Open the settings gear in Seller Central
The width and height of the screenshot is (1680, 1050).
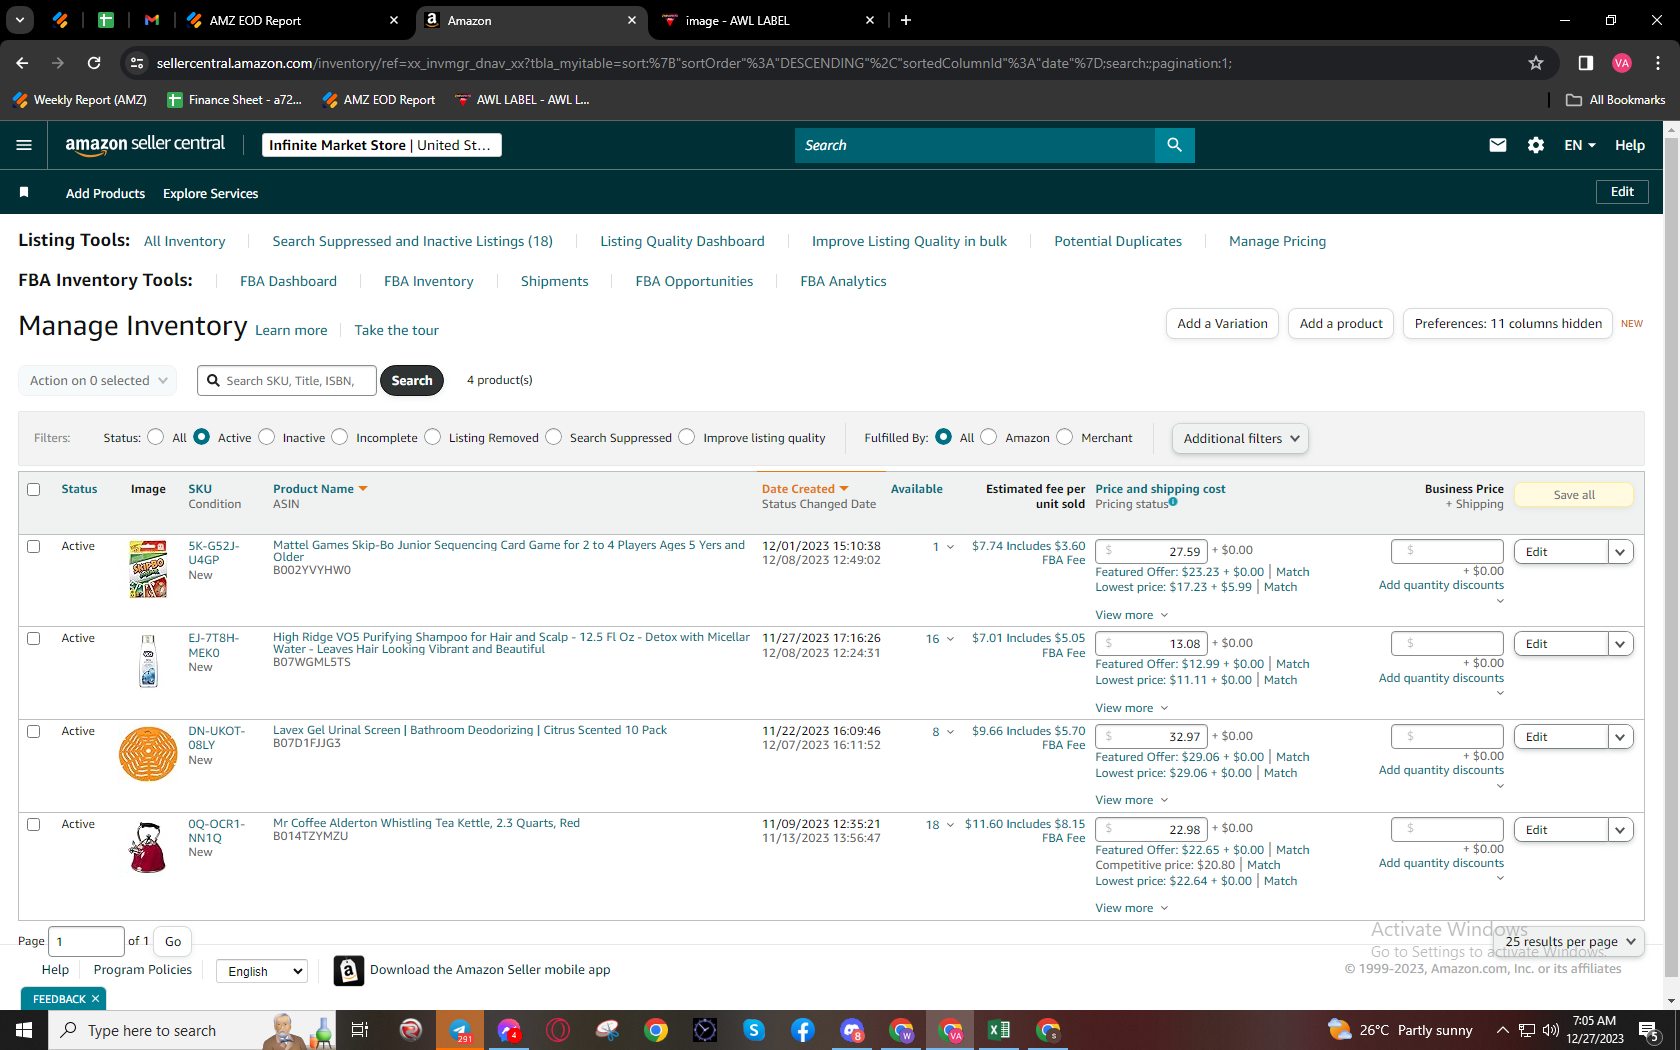[1536, 145]
